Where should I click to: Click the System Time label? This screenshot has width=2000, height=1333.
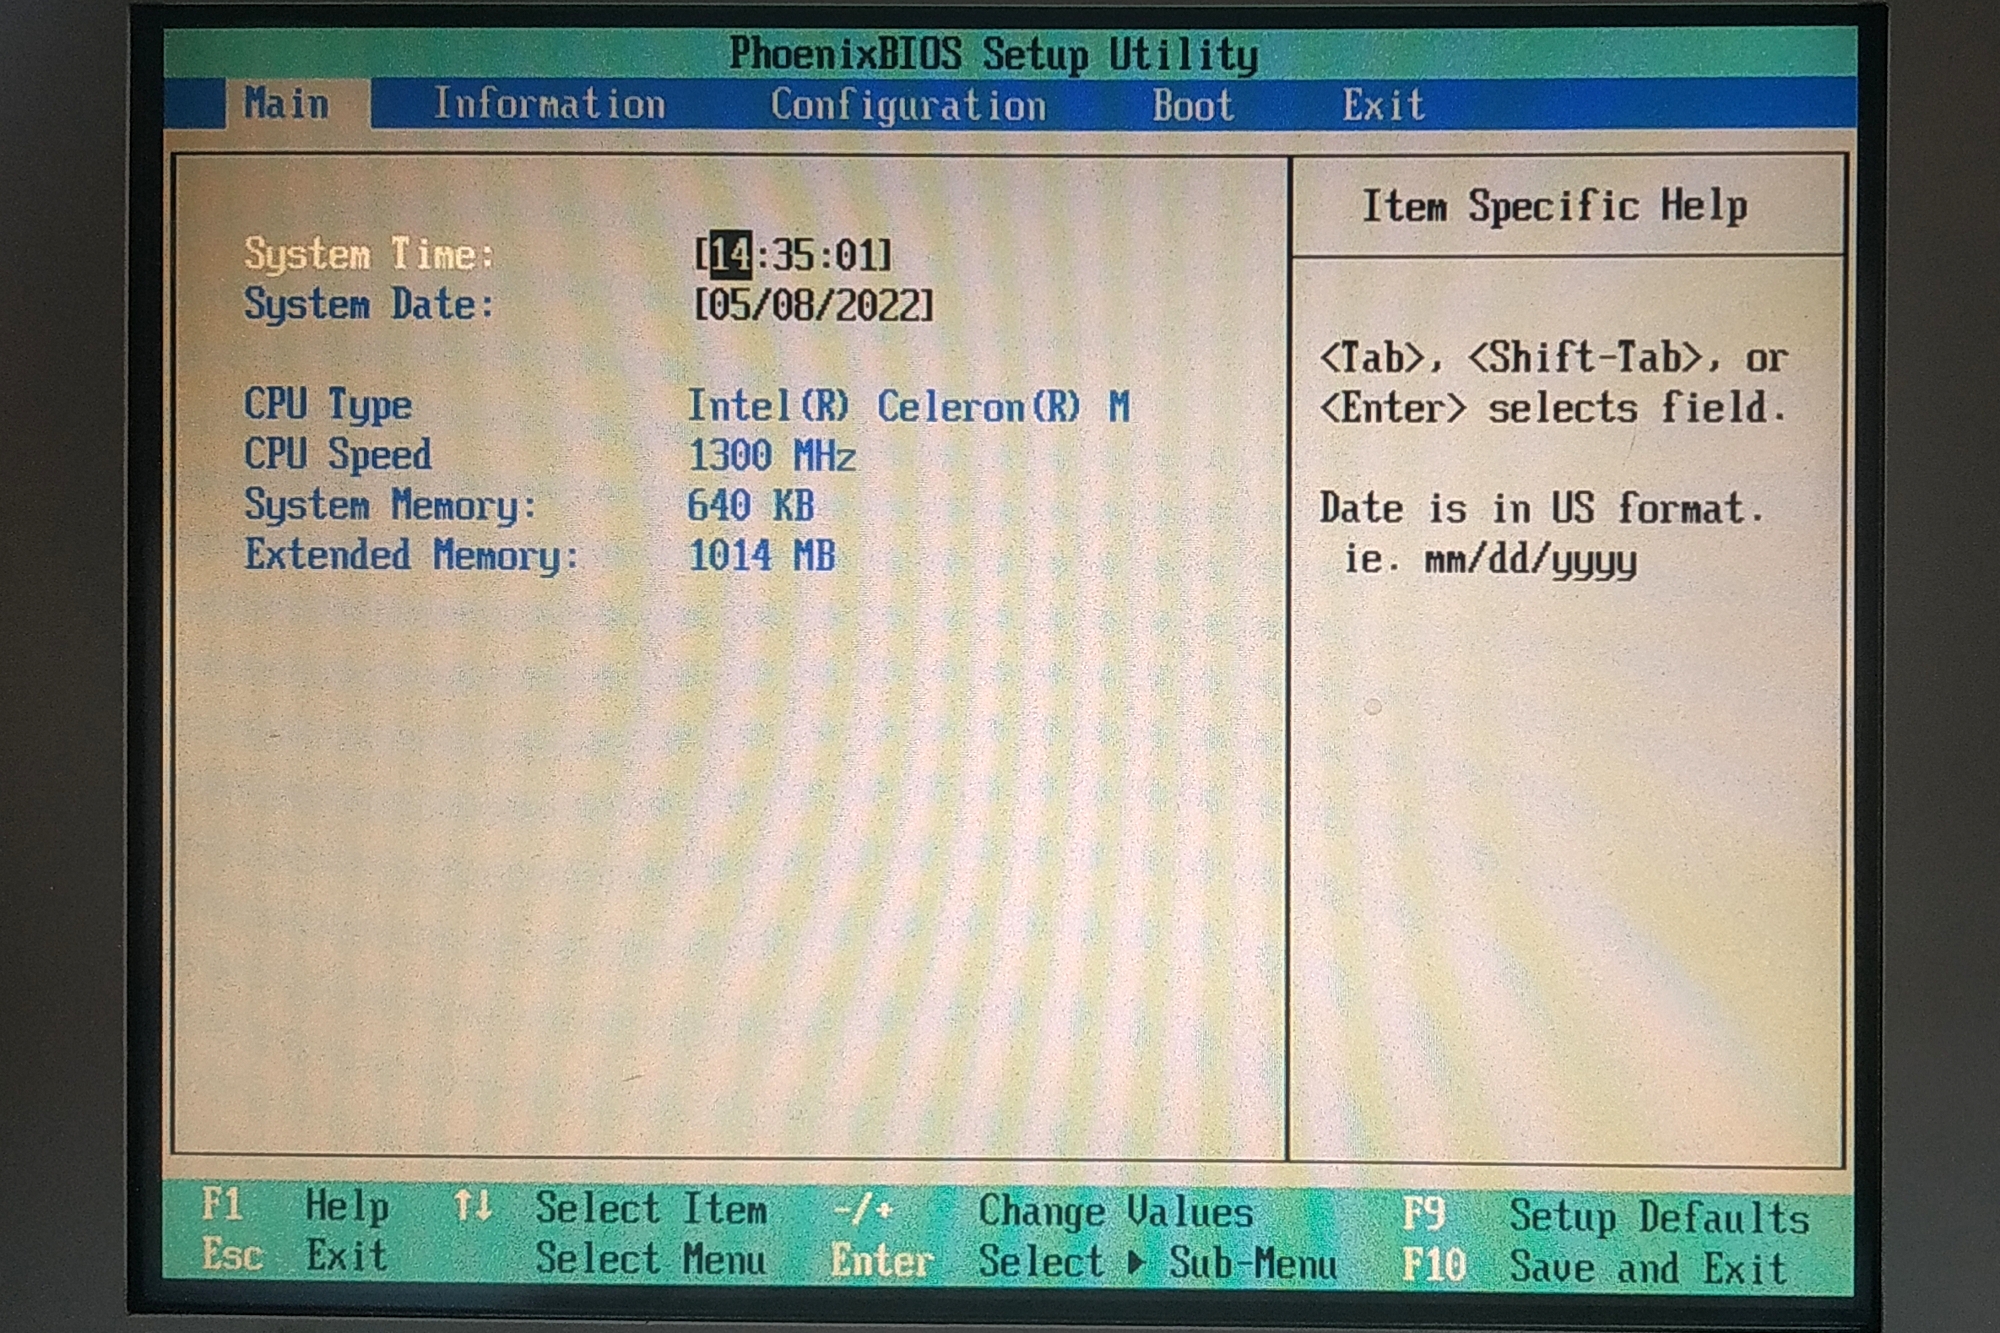[369, 254]
